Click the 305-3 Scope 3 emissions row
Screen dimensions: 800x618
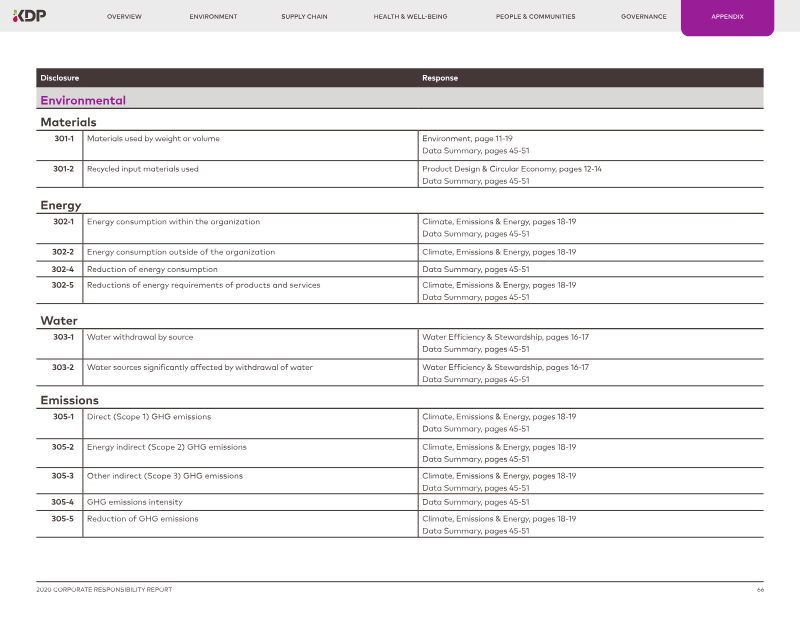pyautogui.click(x=165, y=476)
